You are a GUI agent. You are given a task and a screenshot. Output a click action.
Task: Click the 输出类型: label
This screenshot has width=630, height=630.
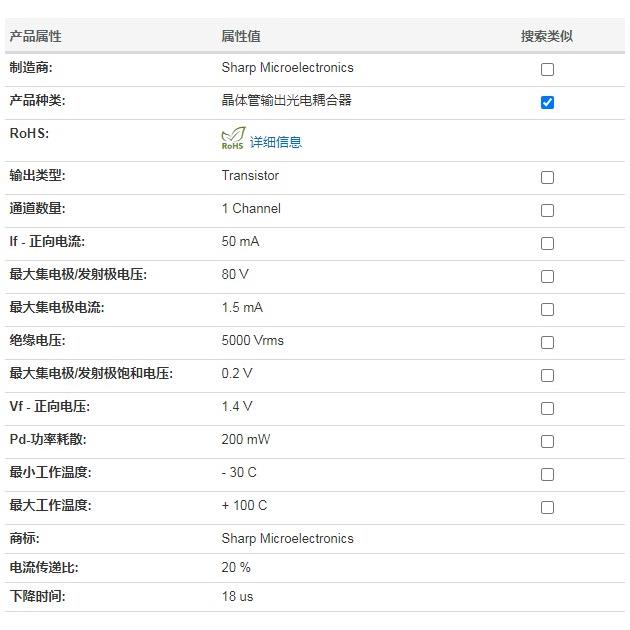(x=37, y=176)
